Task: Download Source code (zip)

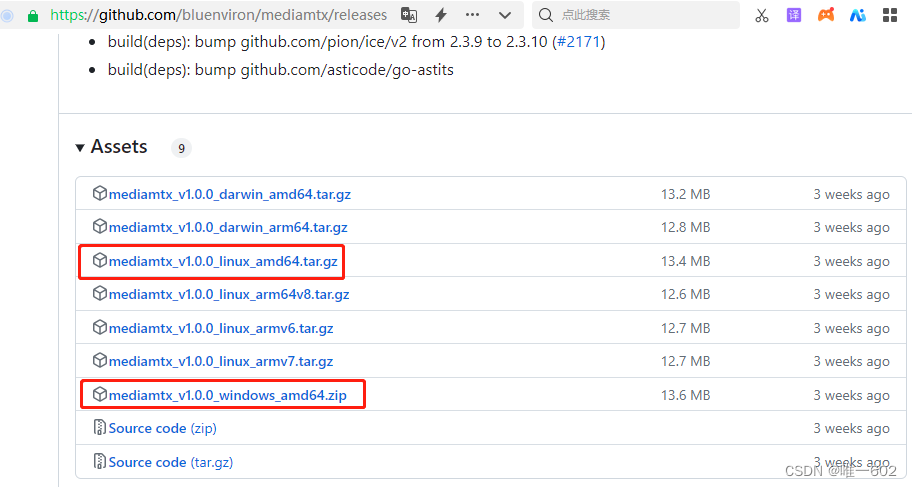Action: coord(162,429)
